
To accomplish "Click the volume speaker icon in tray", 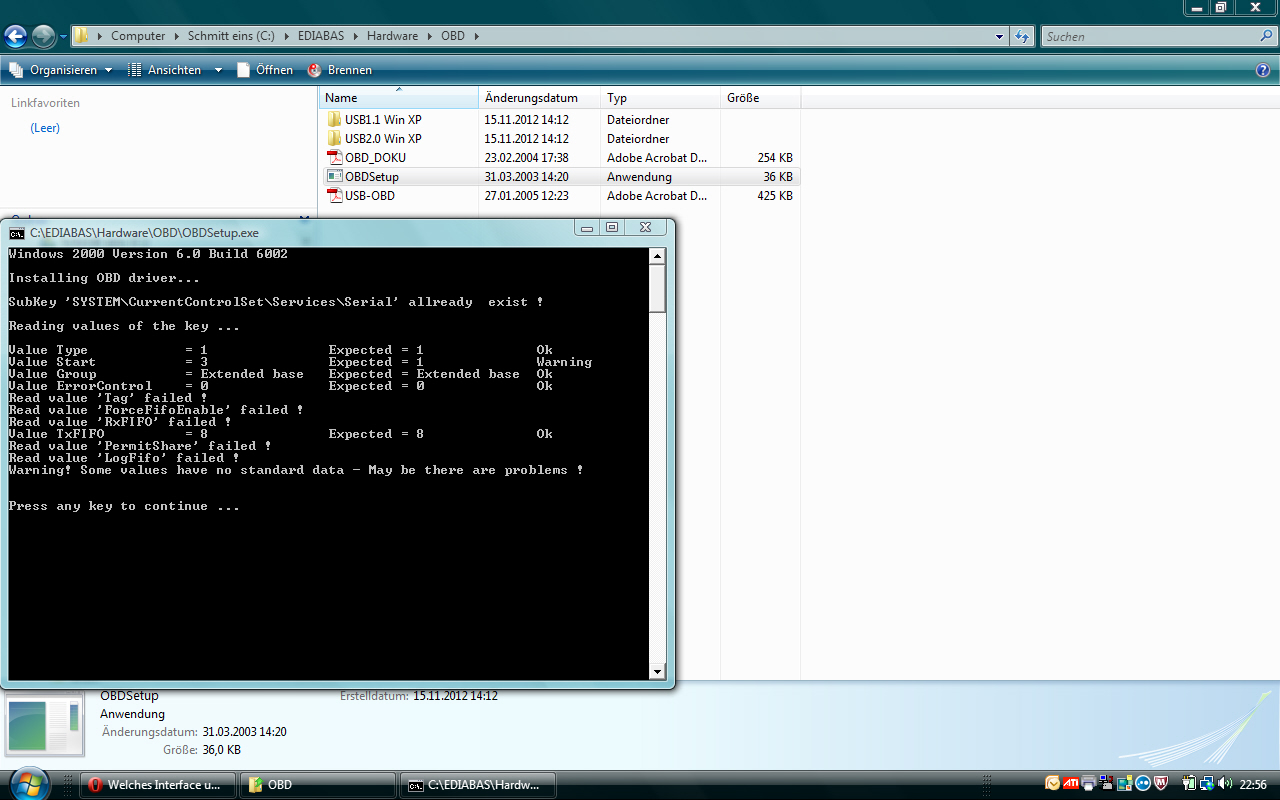I will click(1227, 784).
